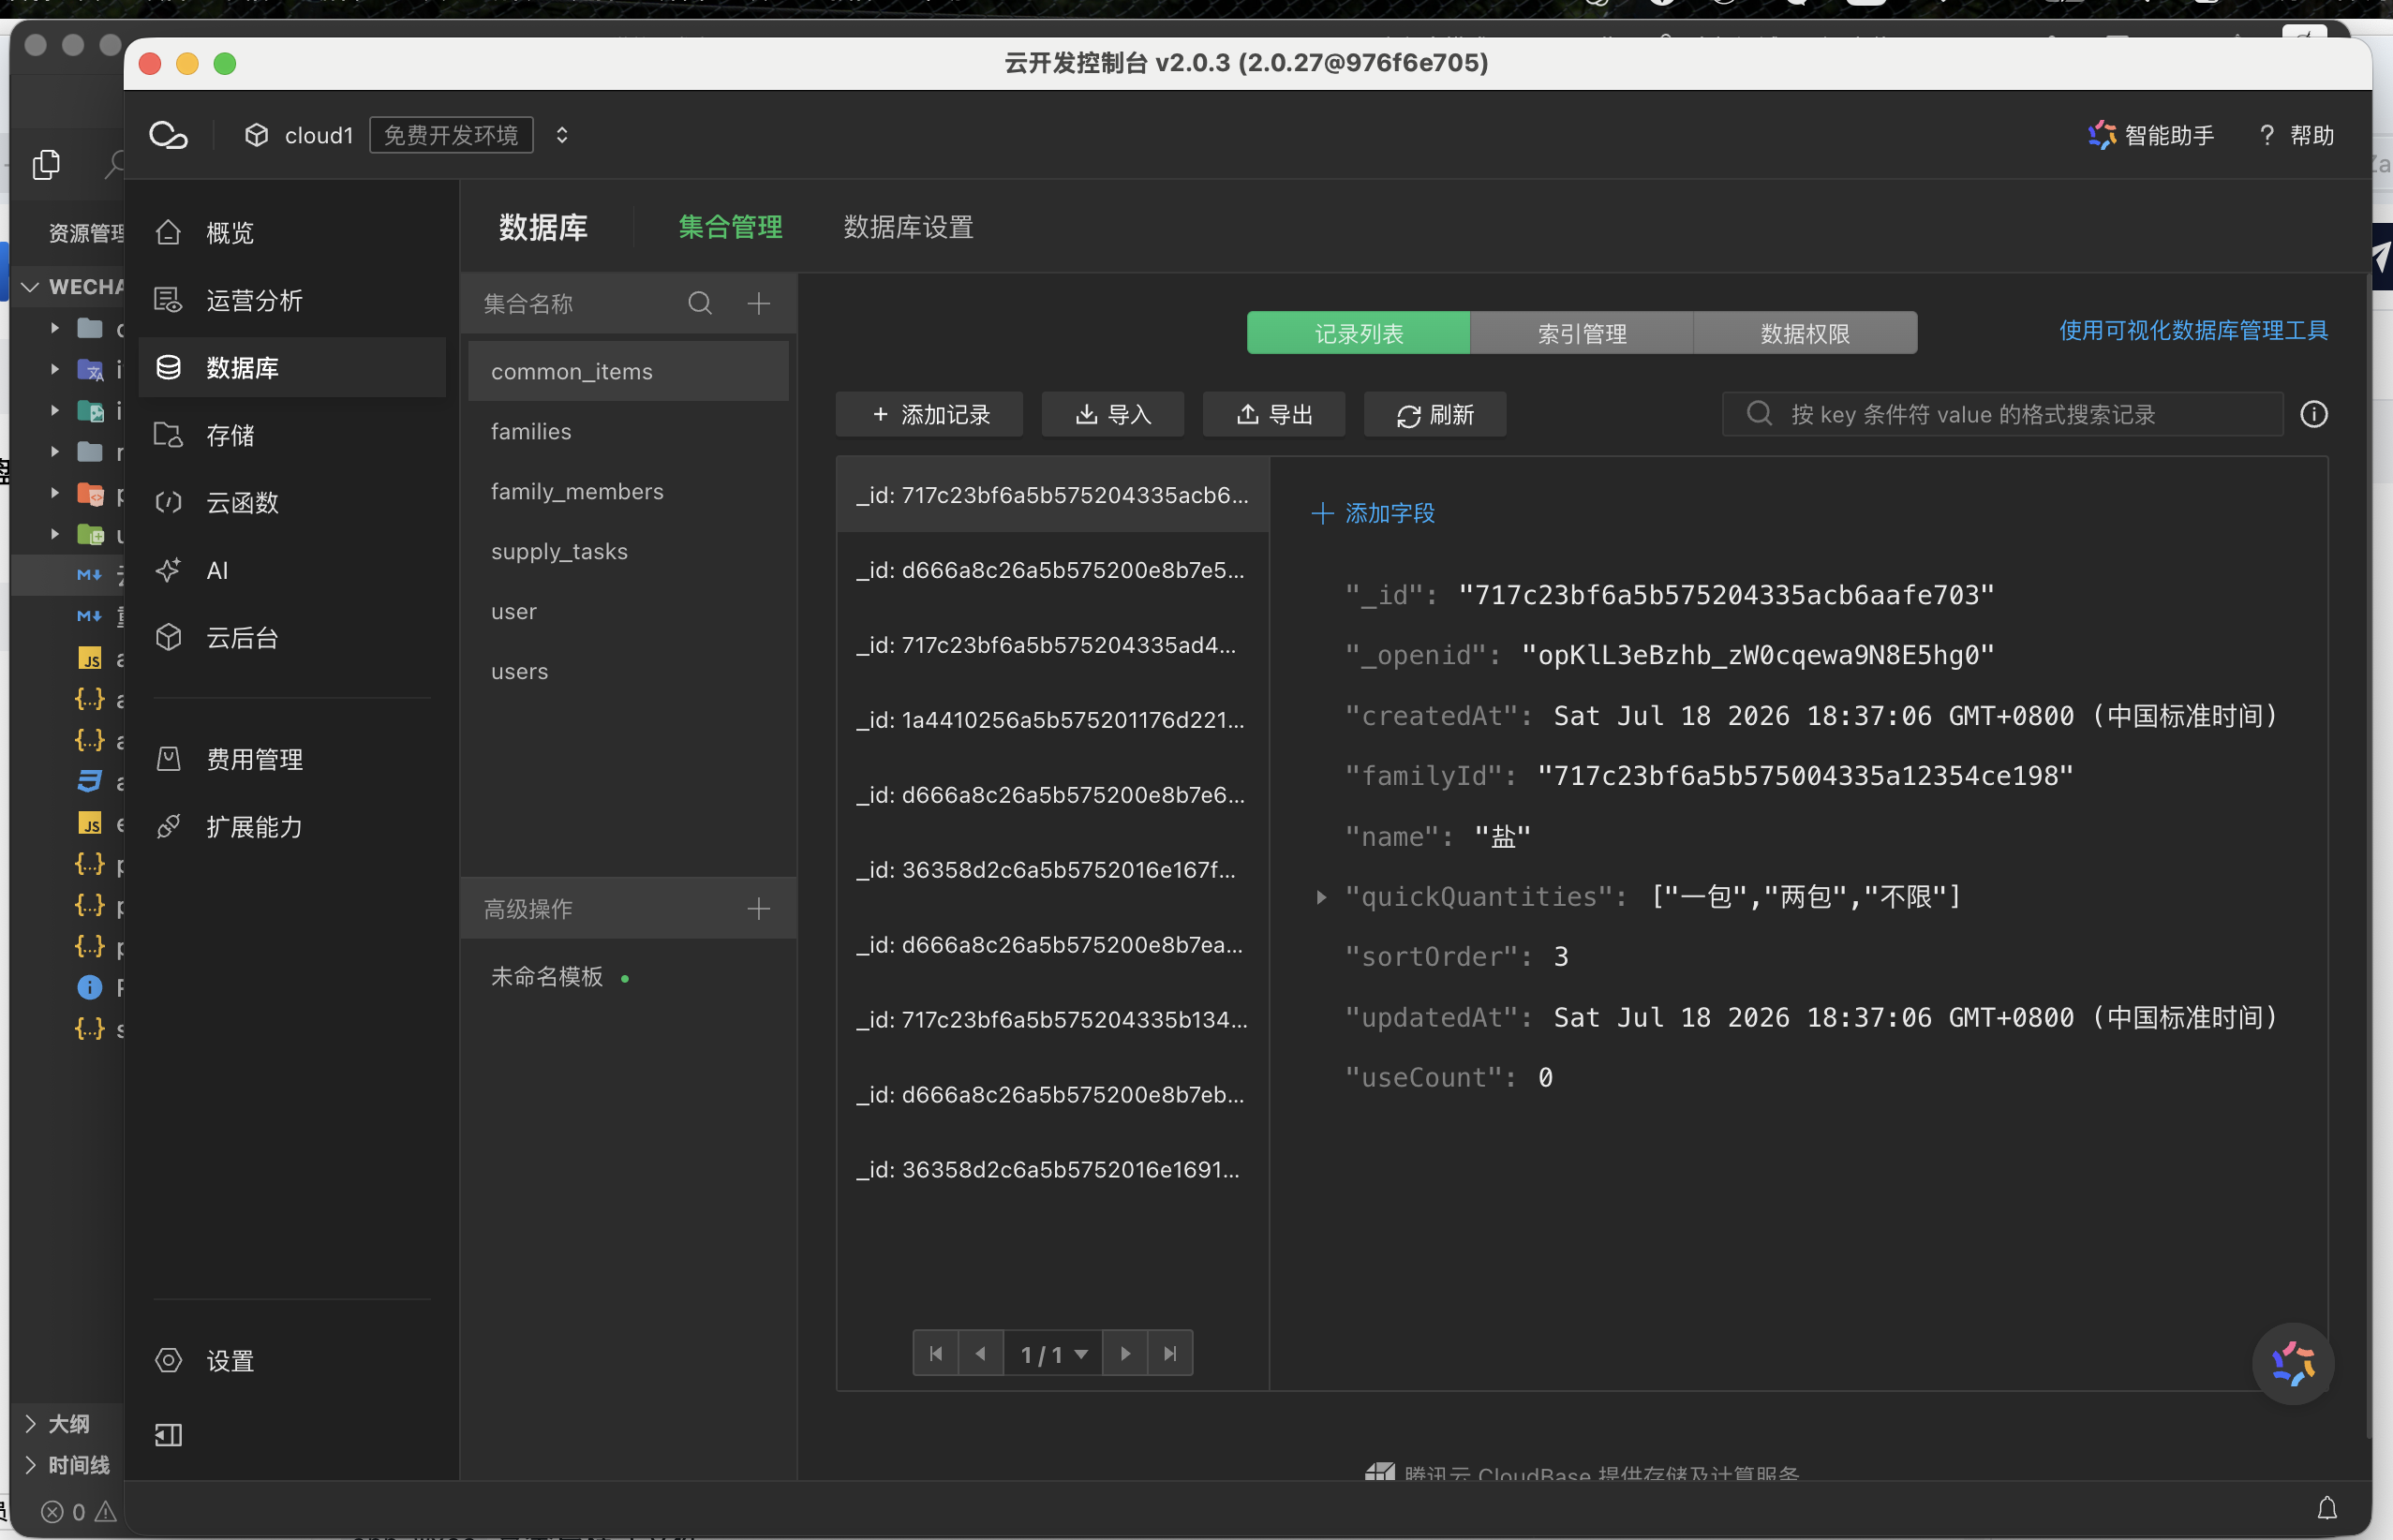The image size is (2393, 1540).
Task: Go to last page of records
Action: [1170, 1353]
